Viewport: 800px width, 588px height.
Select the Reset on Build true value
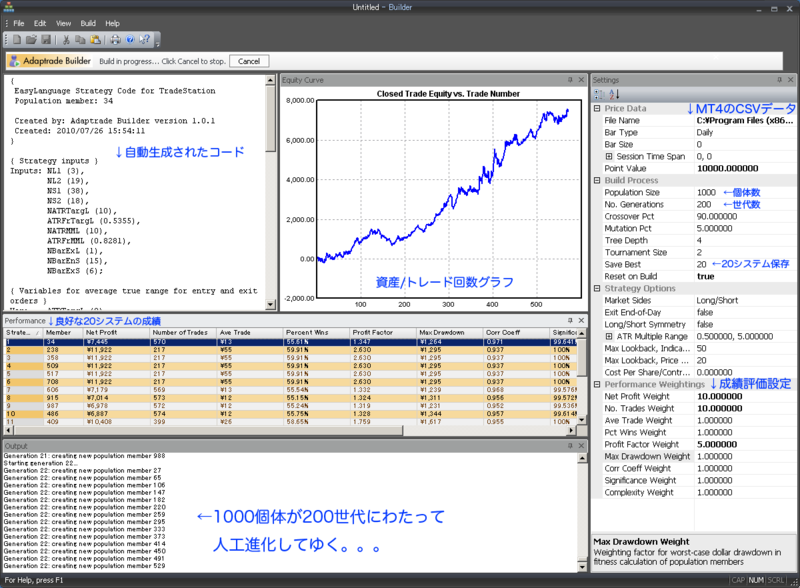(x=706, y=277)
